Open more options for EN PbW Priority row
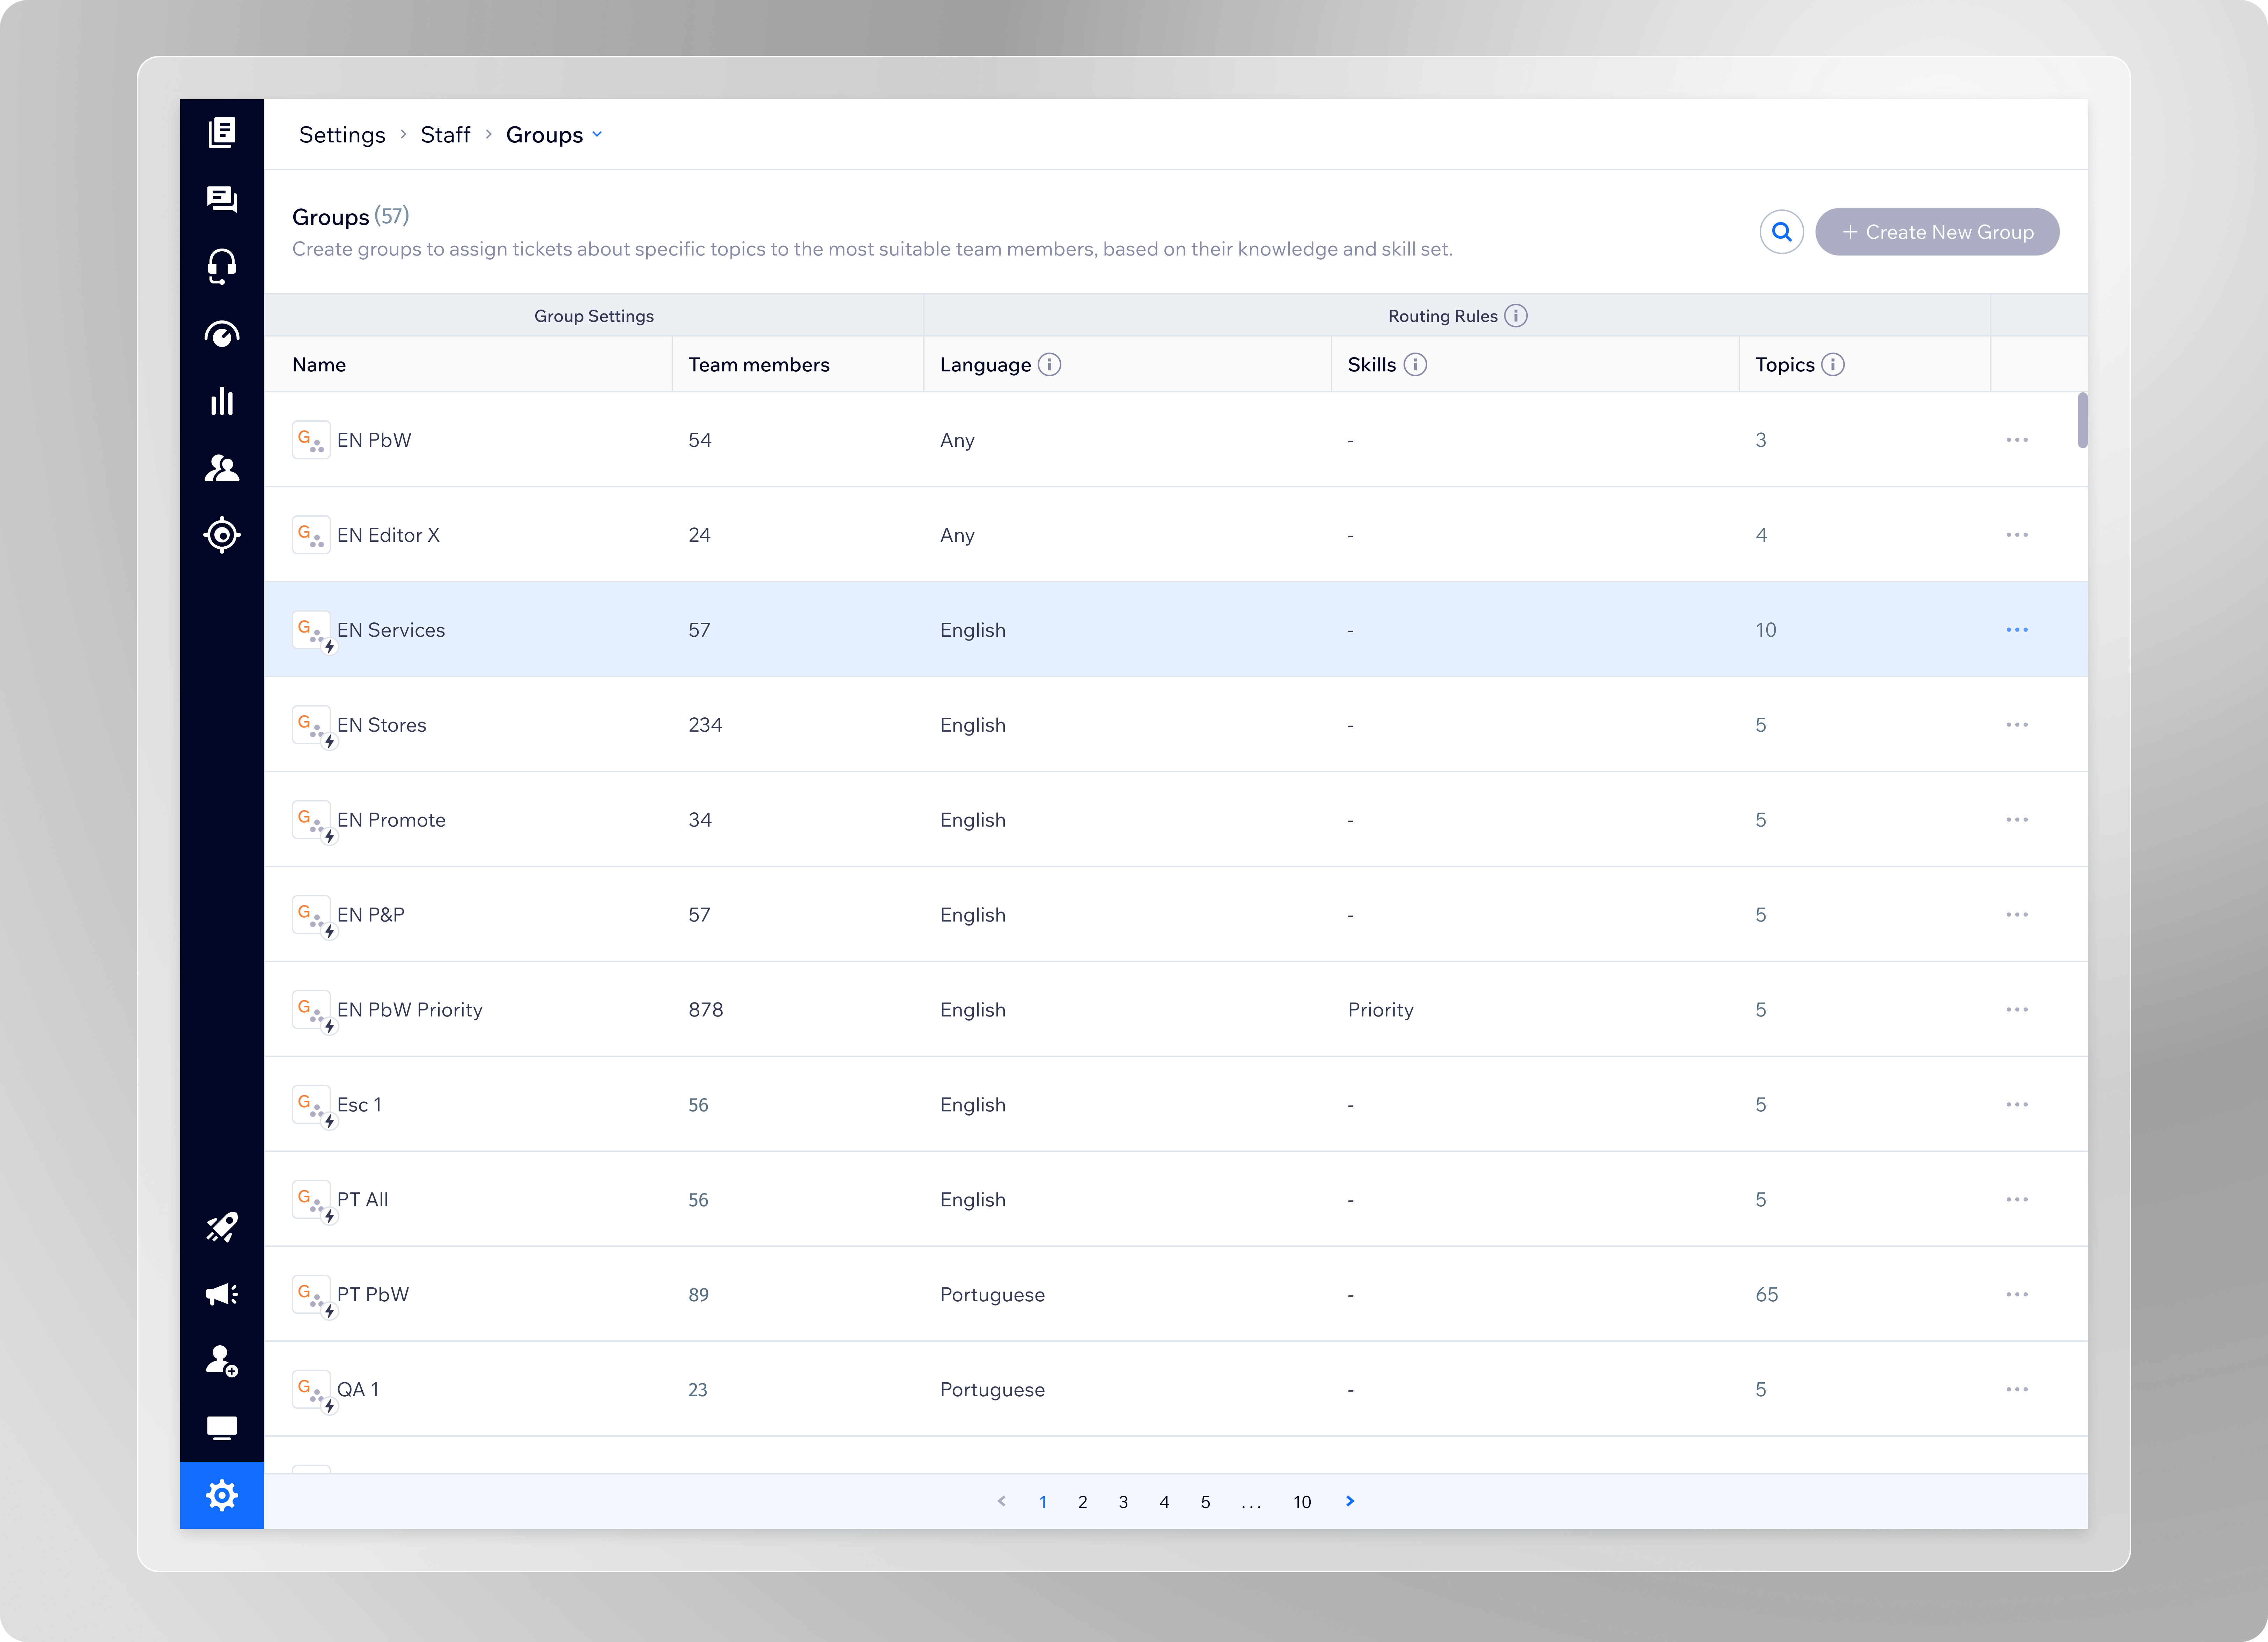 pos(2017,1010)
